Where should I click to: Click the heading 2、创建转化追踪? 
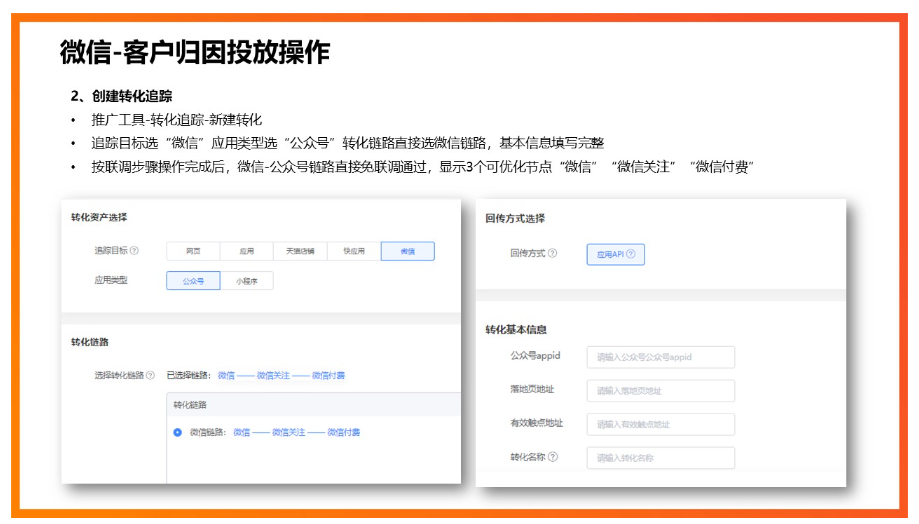(121, 96)
